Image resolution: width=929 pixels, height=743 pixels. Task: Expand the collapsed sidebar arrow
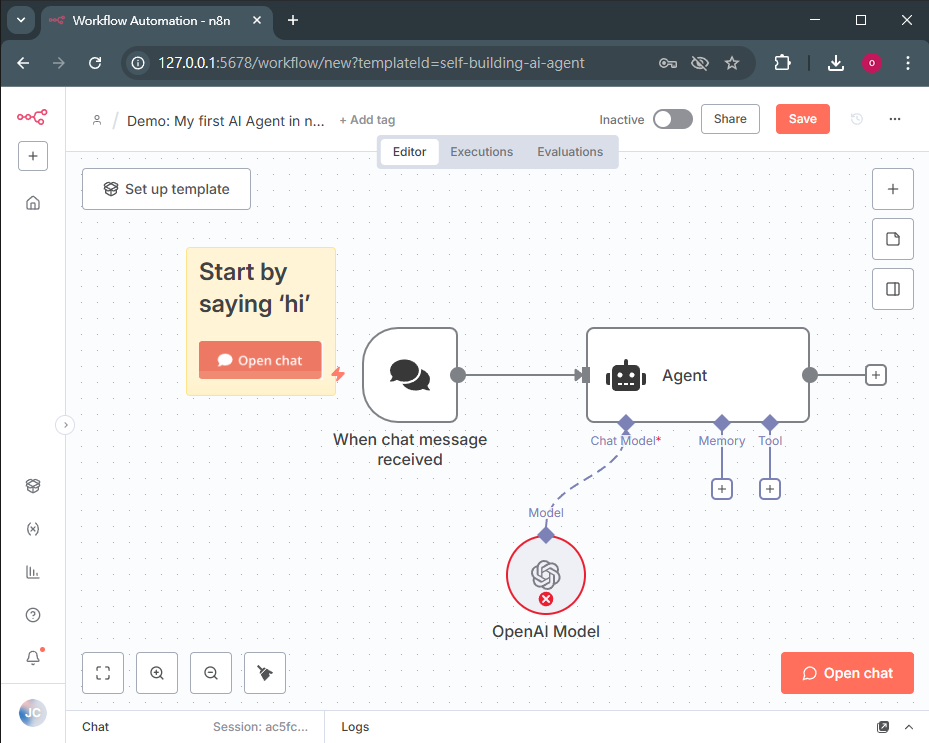[x=65, y=425]
